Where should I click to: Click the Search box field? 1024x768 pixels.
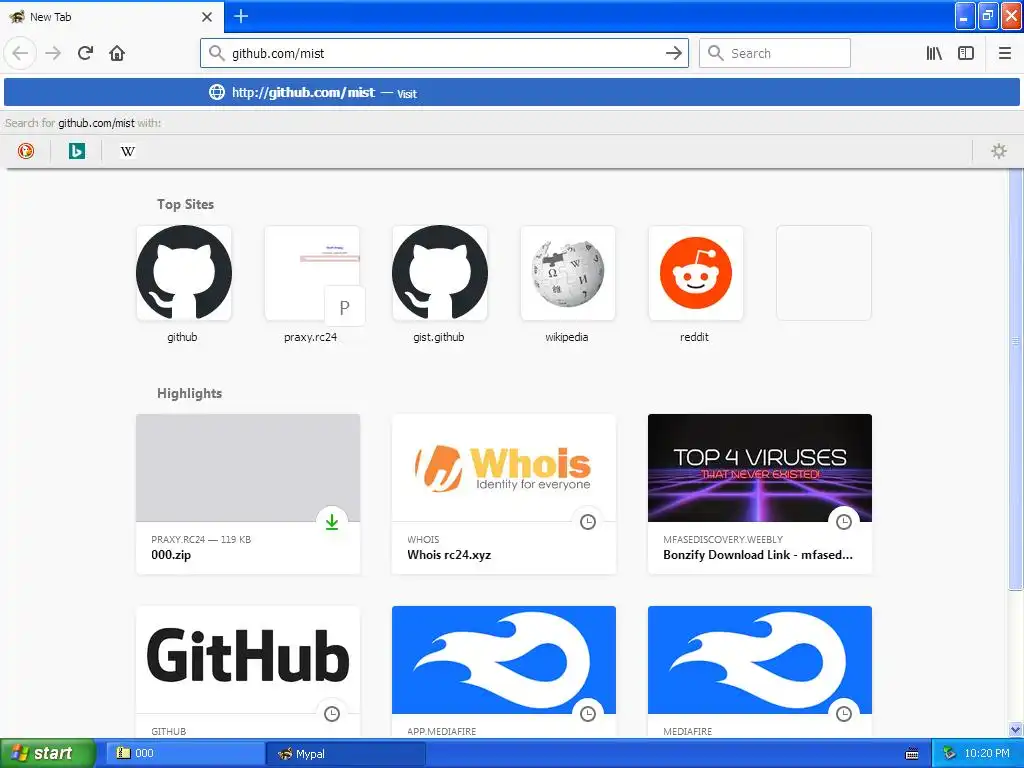[x=775, y=53]
